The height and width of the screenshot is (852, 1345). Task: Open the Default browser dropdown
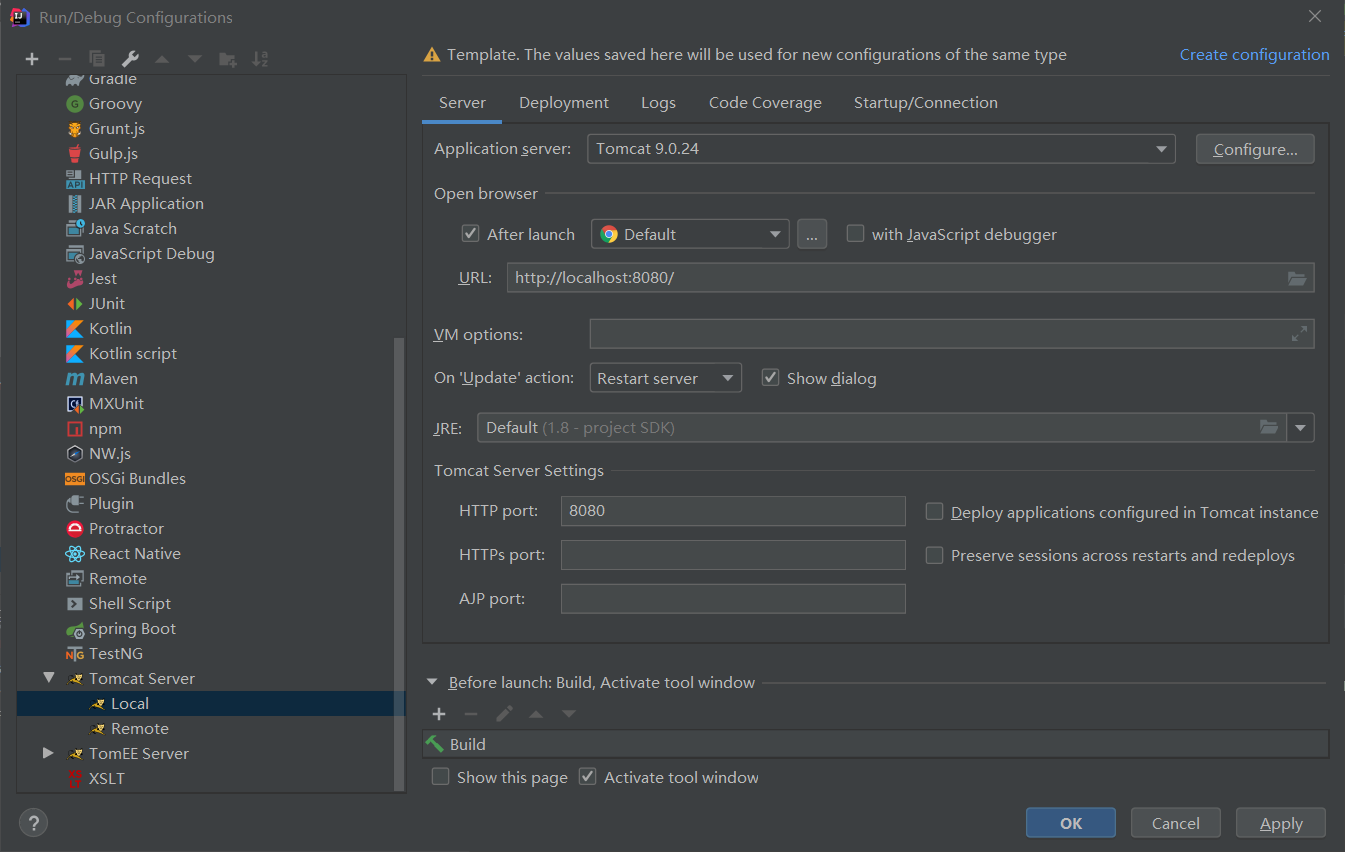coord(690,234)
